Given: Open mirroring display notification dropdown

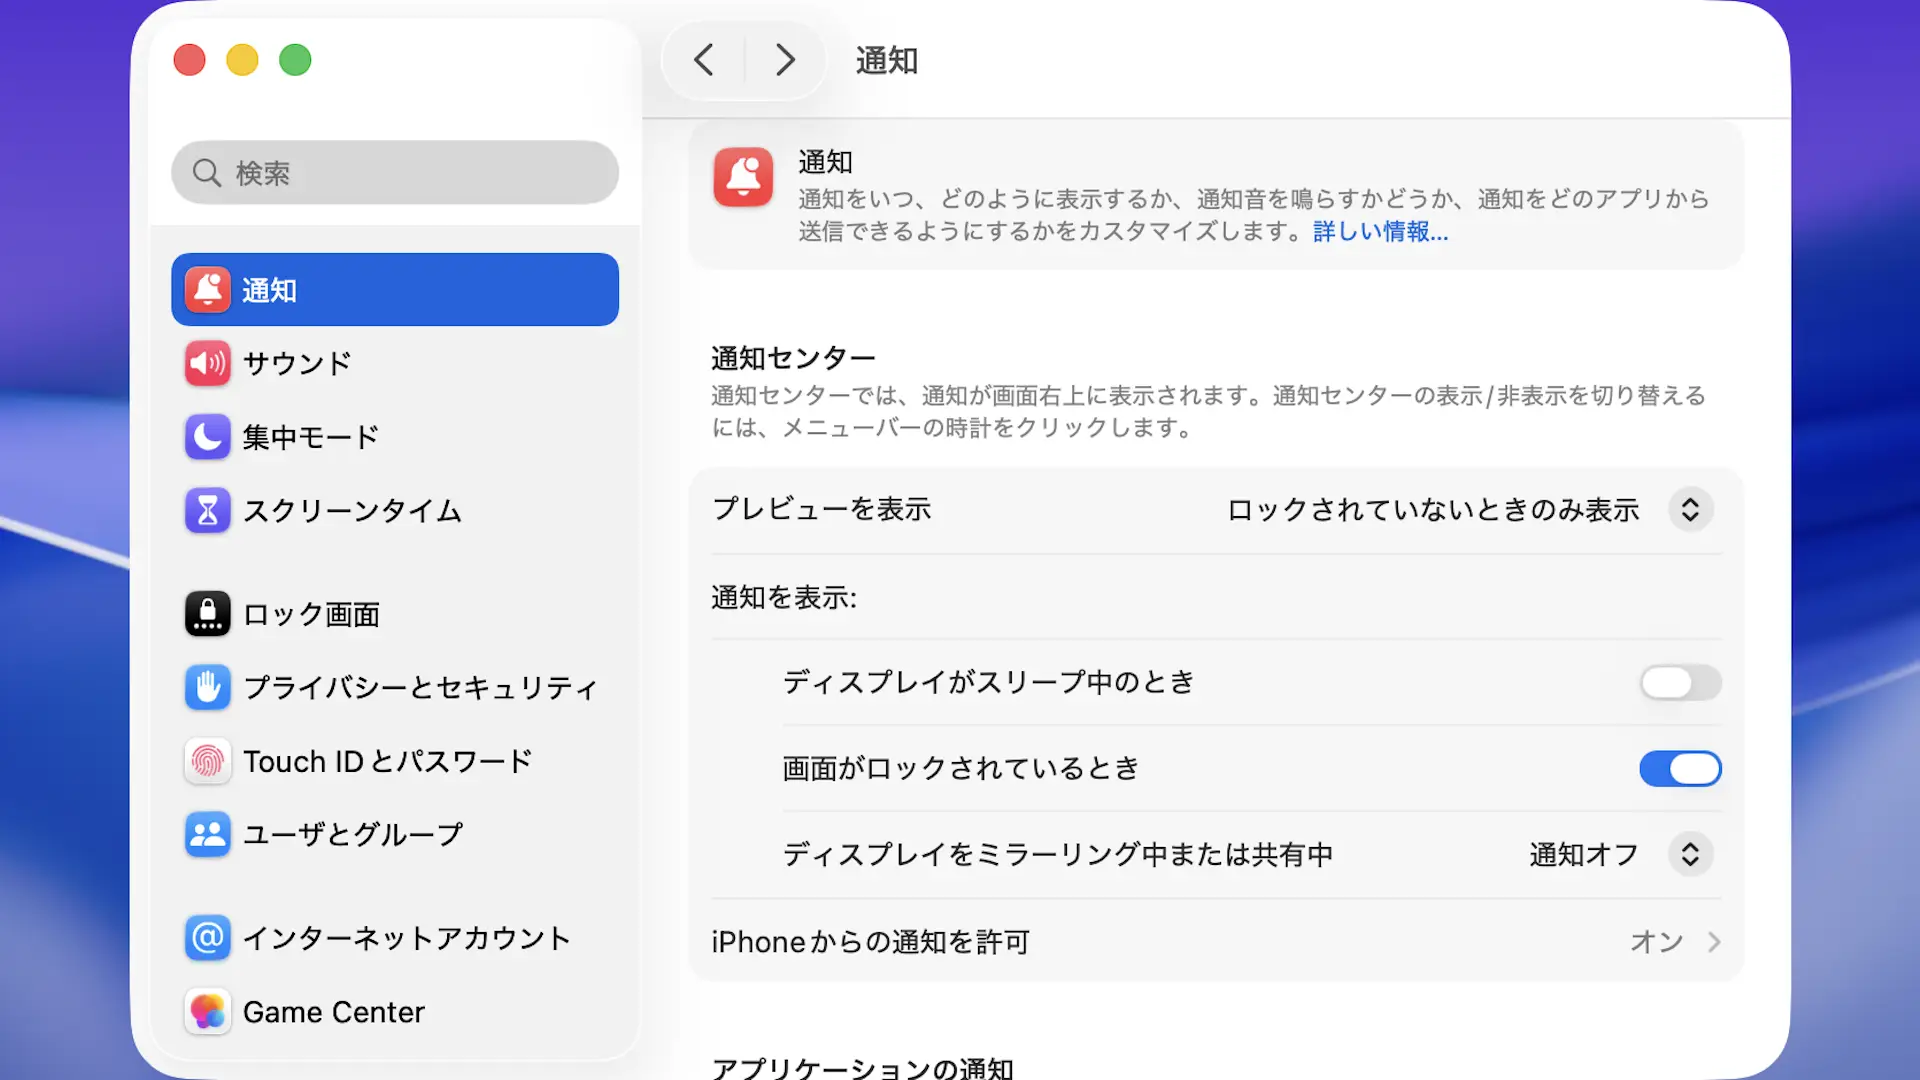Looking at the screenshot, I should coord(1690,855).
